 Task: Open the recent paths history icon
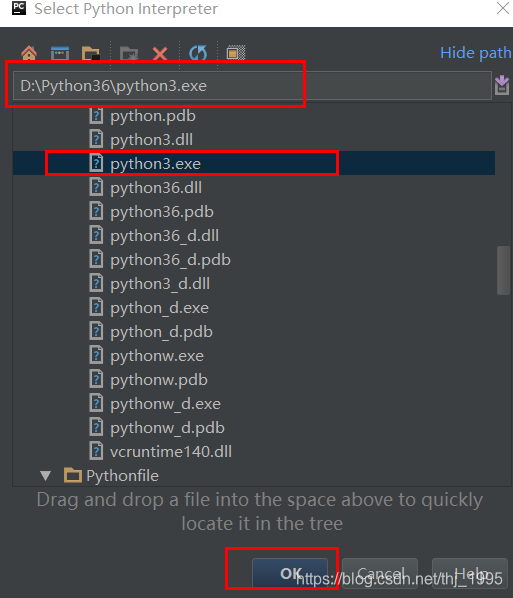coord(502,85)
